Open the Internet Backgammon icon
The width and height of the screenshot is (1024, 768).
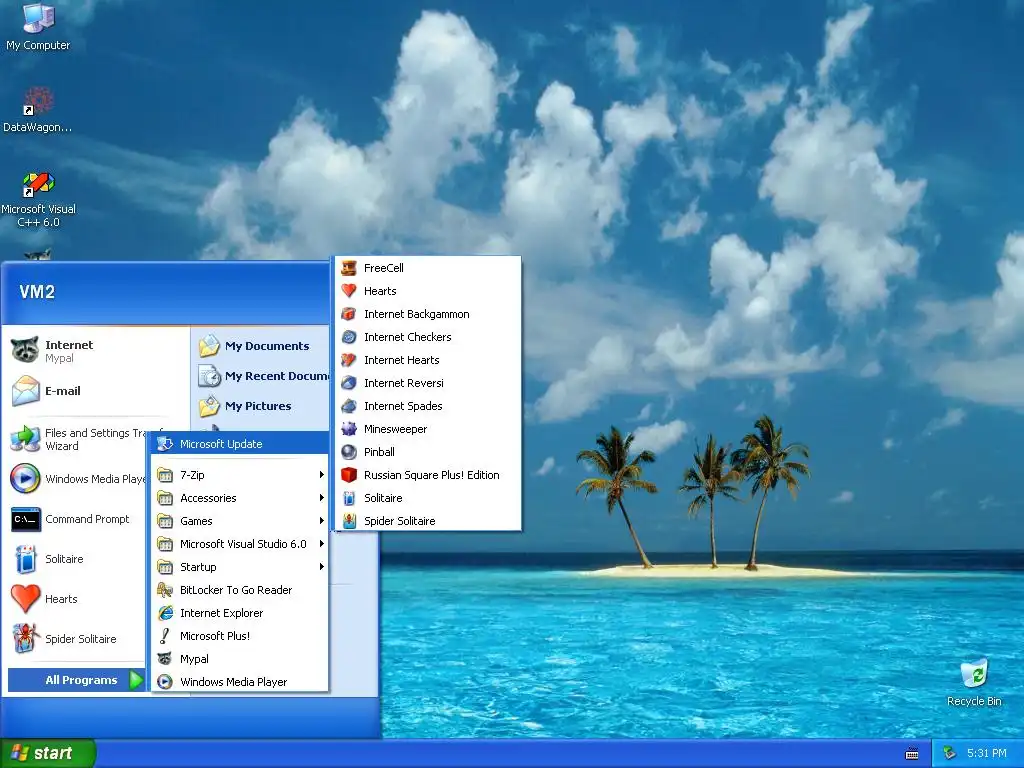coord(349,314)
